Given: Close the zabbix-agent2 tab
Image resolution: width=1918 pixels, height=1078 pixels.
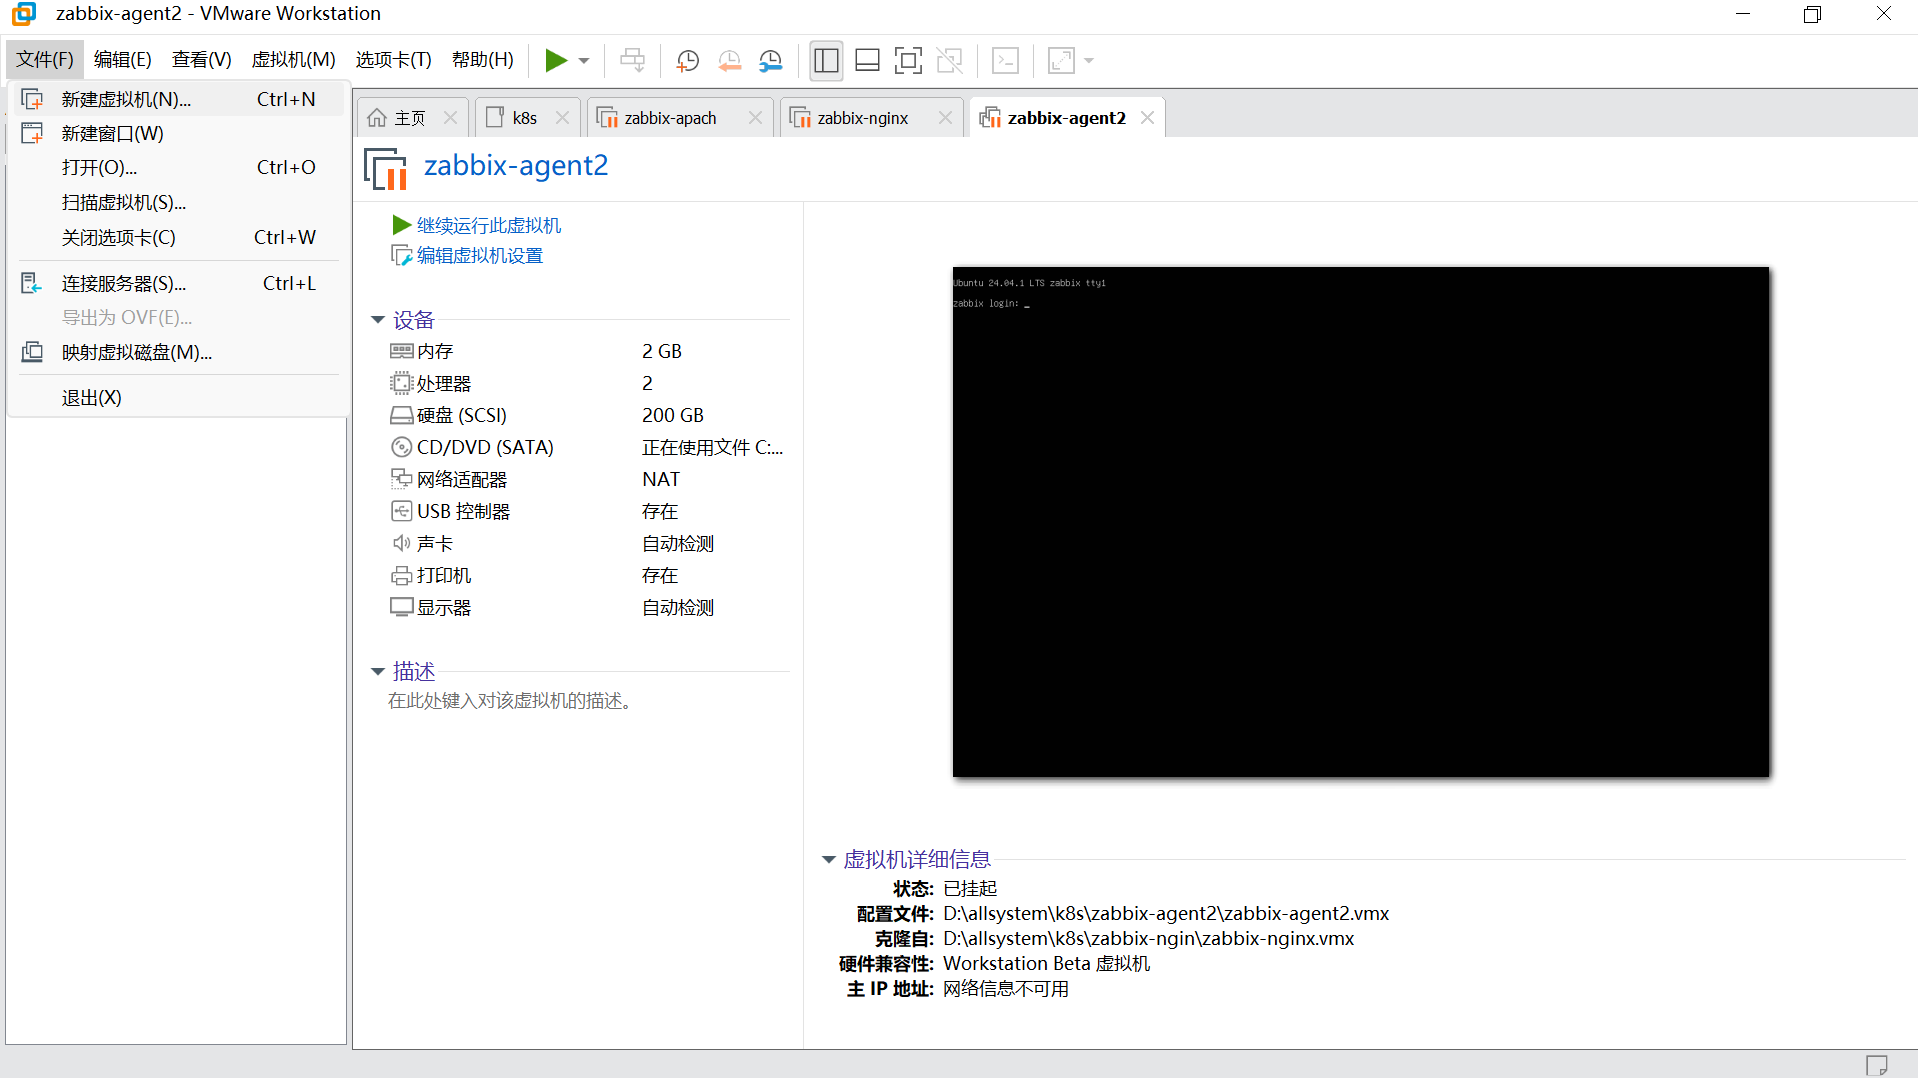Looking at the screenshot, I should click(1147, 118).
